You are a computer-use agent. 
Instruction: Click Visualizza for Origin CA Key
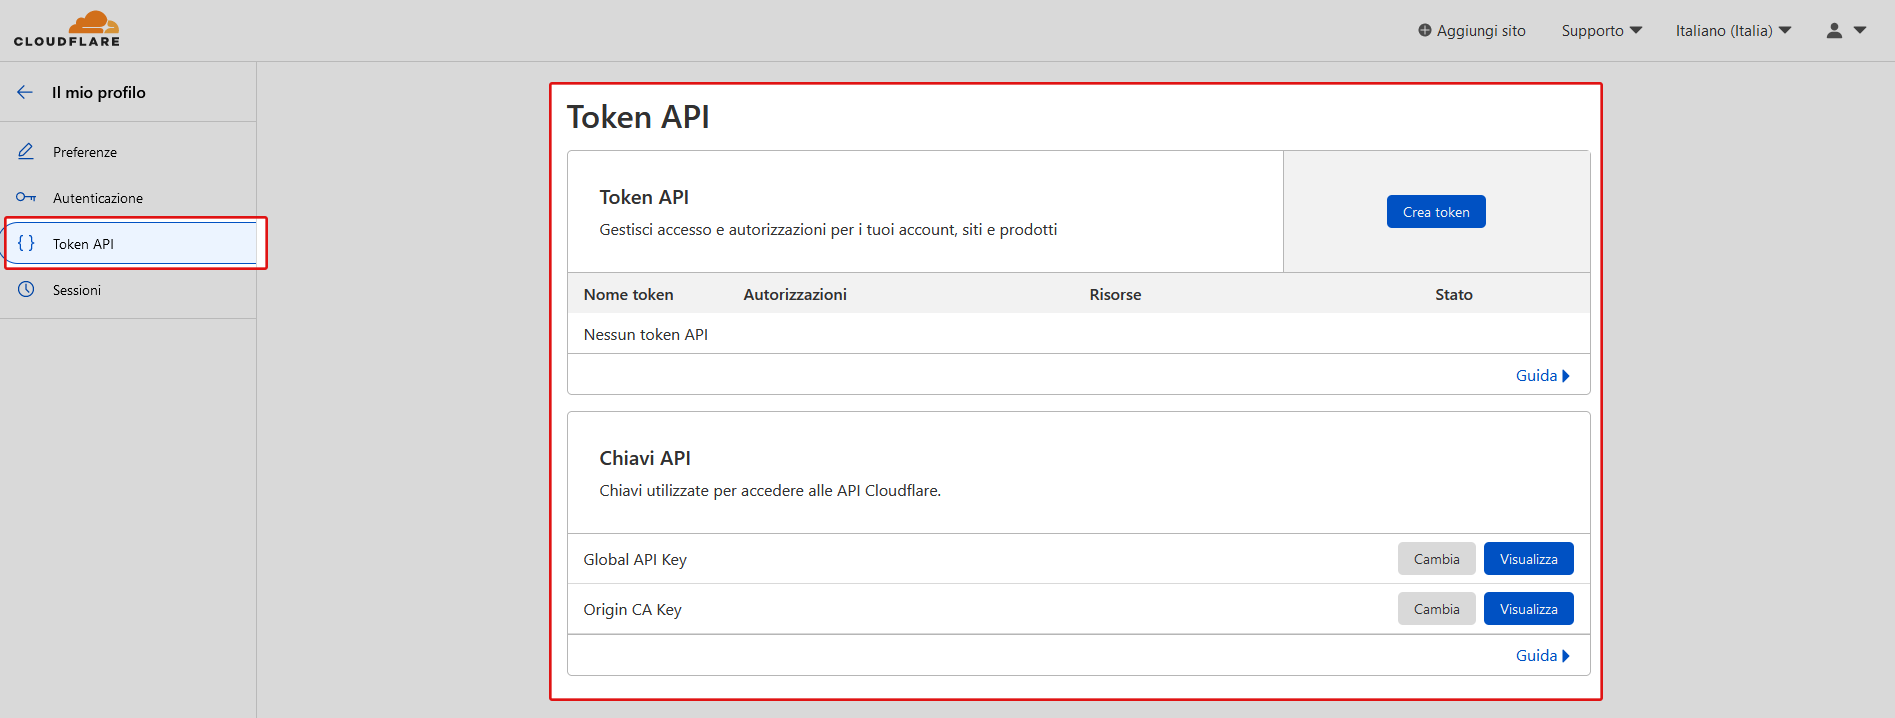pos(1528,609)
